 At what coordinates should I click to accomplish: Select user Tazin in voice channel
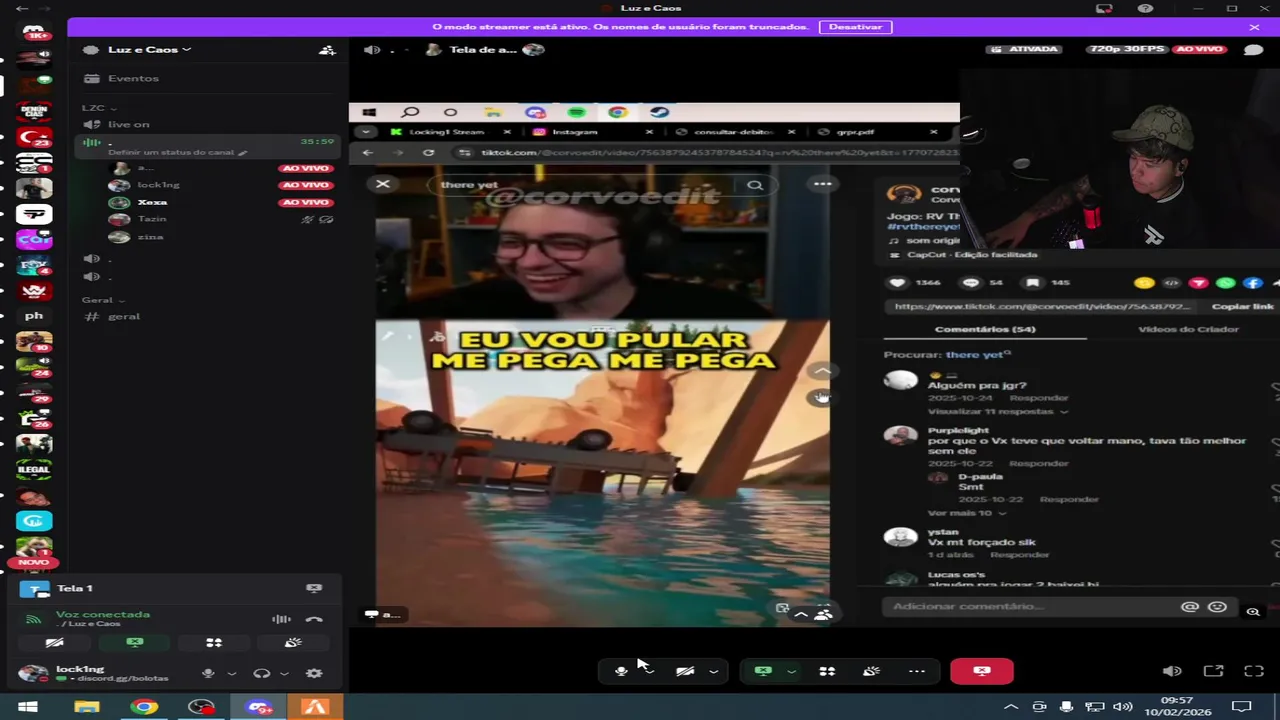coord(152,219)
